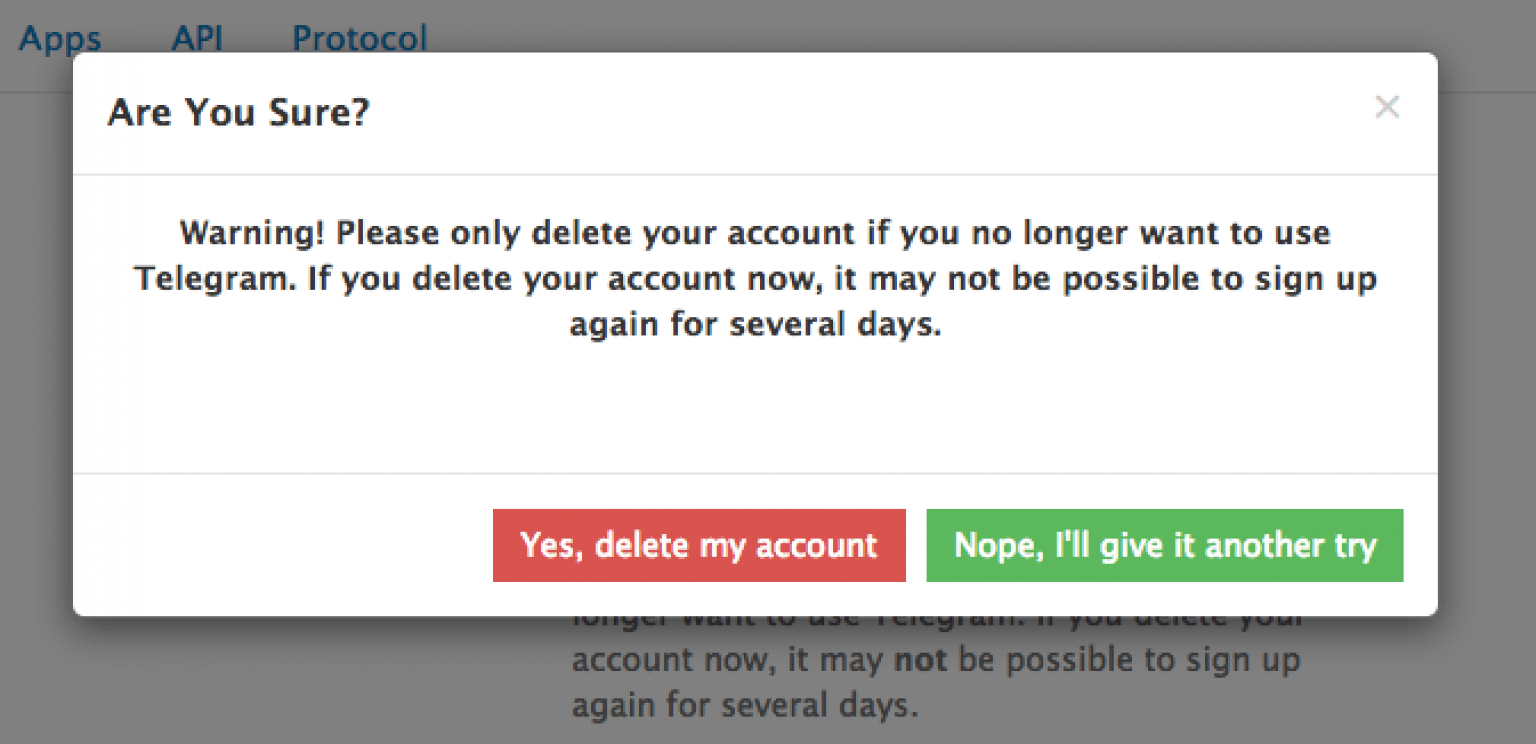Open the Apps navigation link
The width and height of the screenshot is (1536, 744).
60,38
